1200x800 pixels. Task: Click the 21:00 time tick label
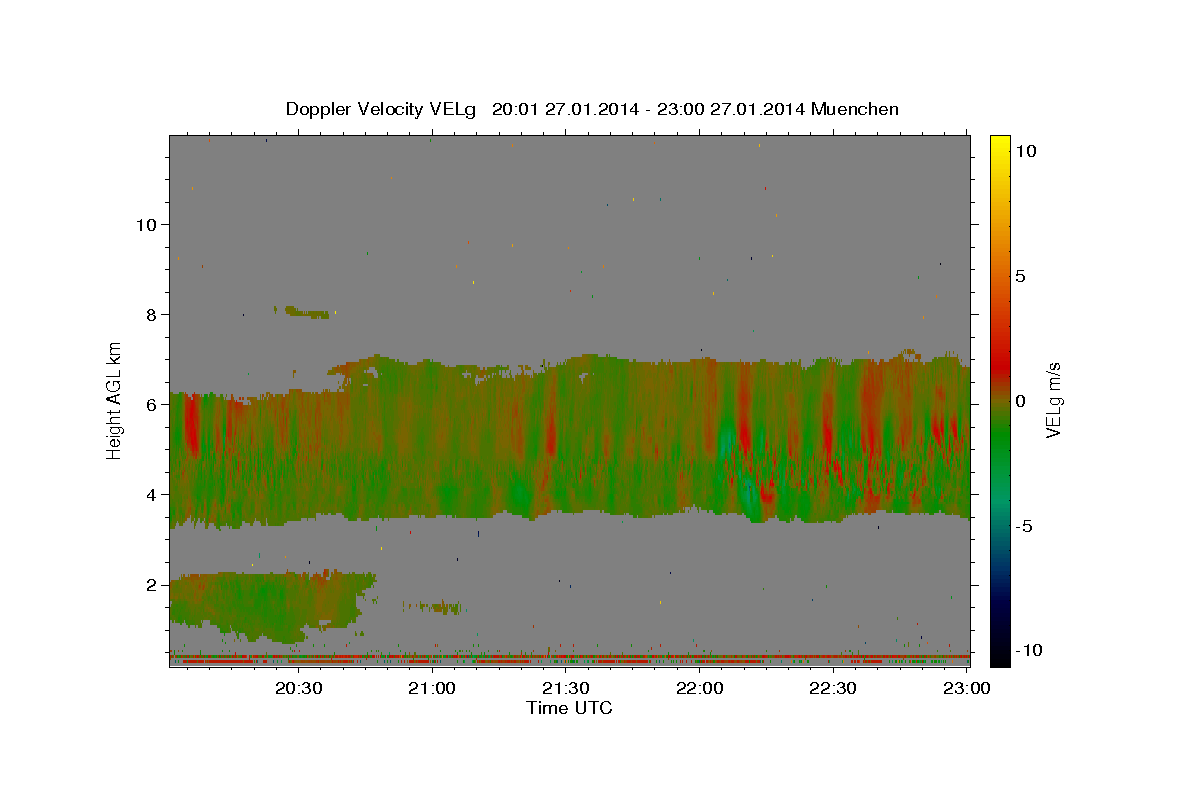point(433,689)
